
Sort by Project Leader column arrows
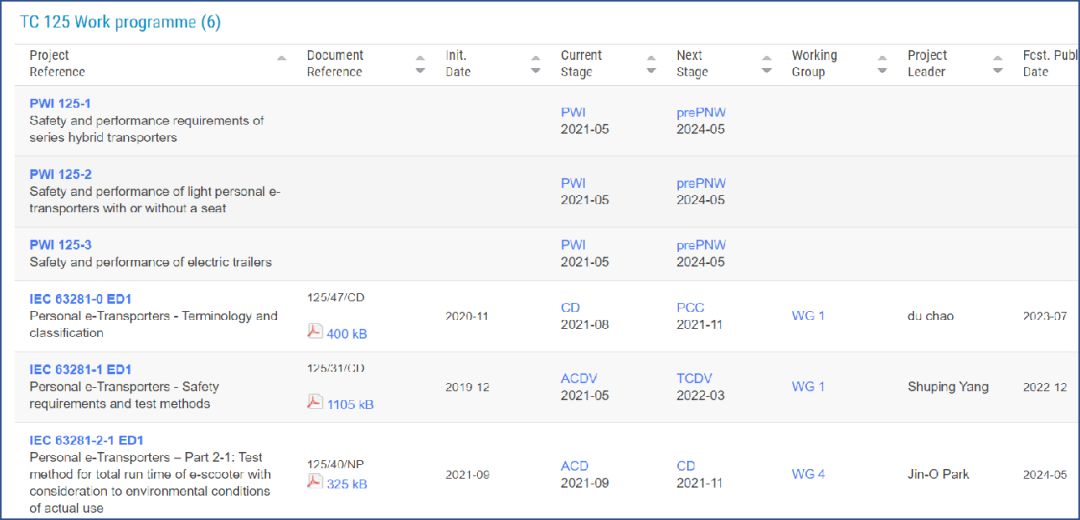(997, 64)
